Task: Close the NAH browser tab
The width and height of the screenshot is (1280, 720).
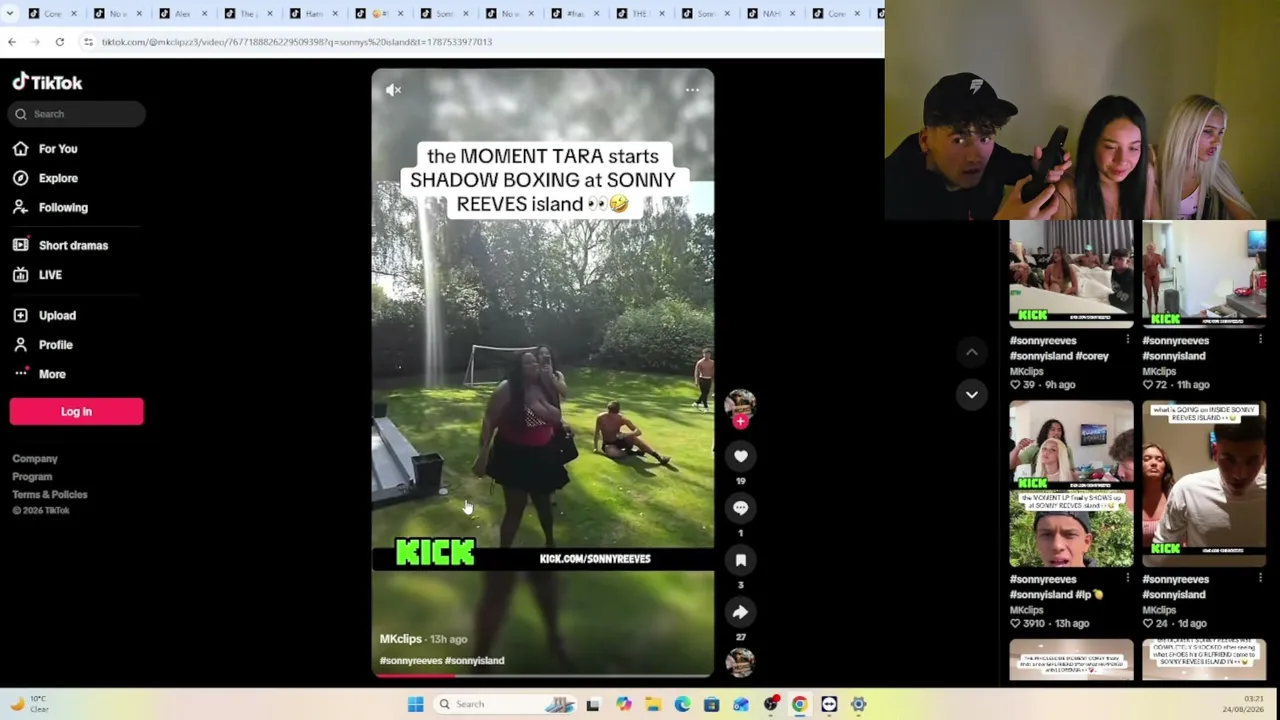Action: (792, 13)
